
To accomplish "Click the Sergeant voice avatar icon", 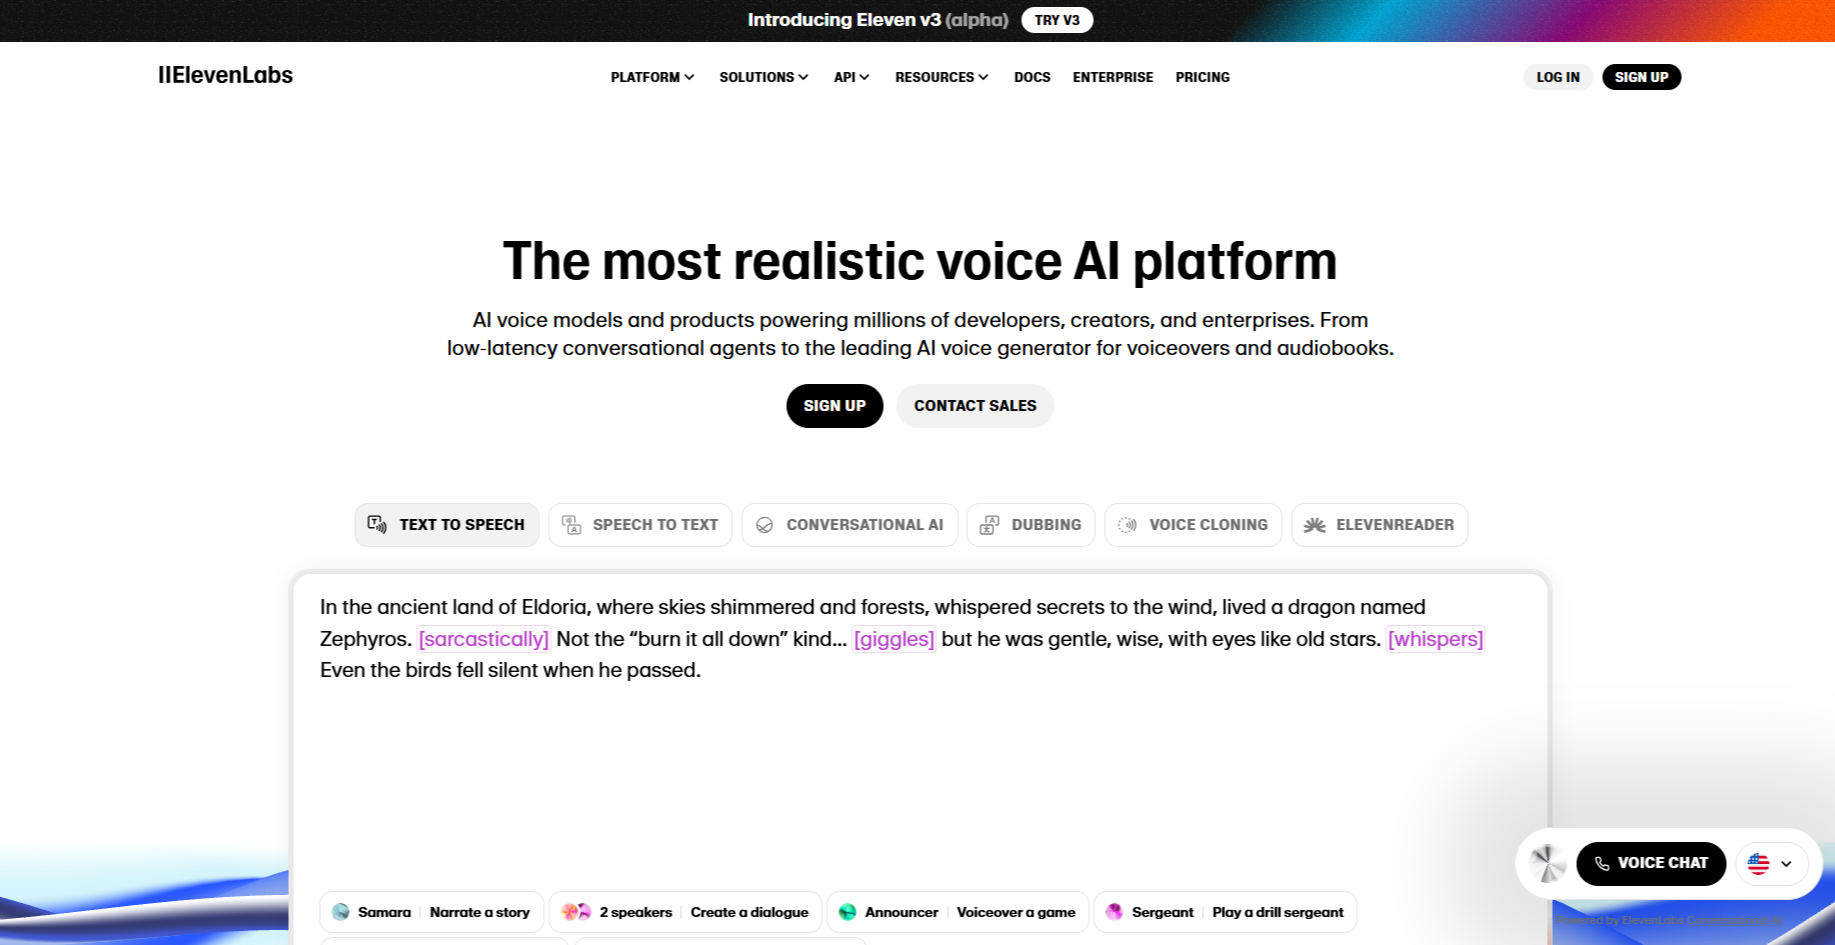I will pos(1115,912).
